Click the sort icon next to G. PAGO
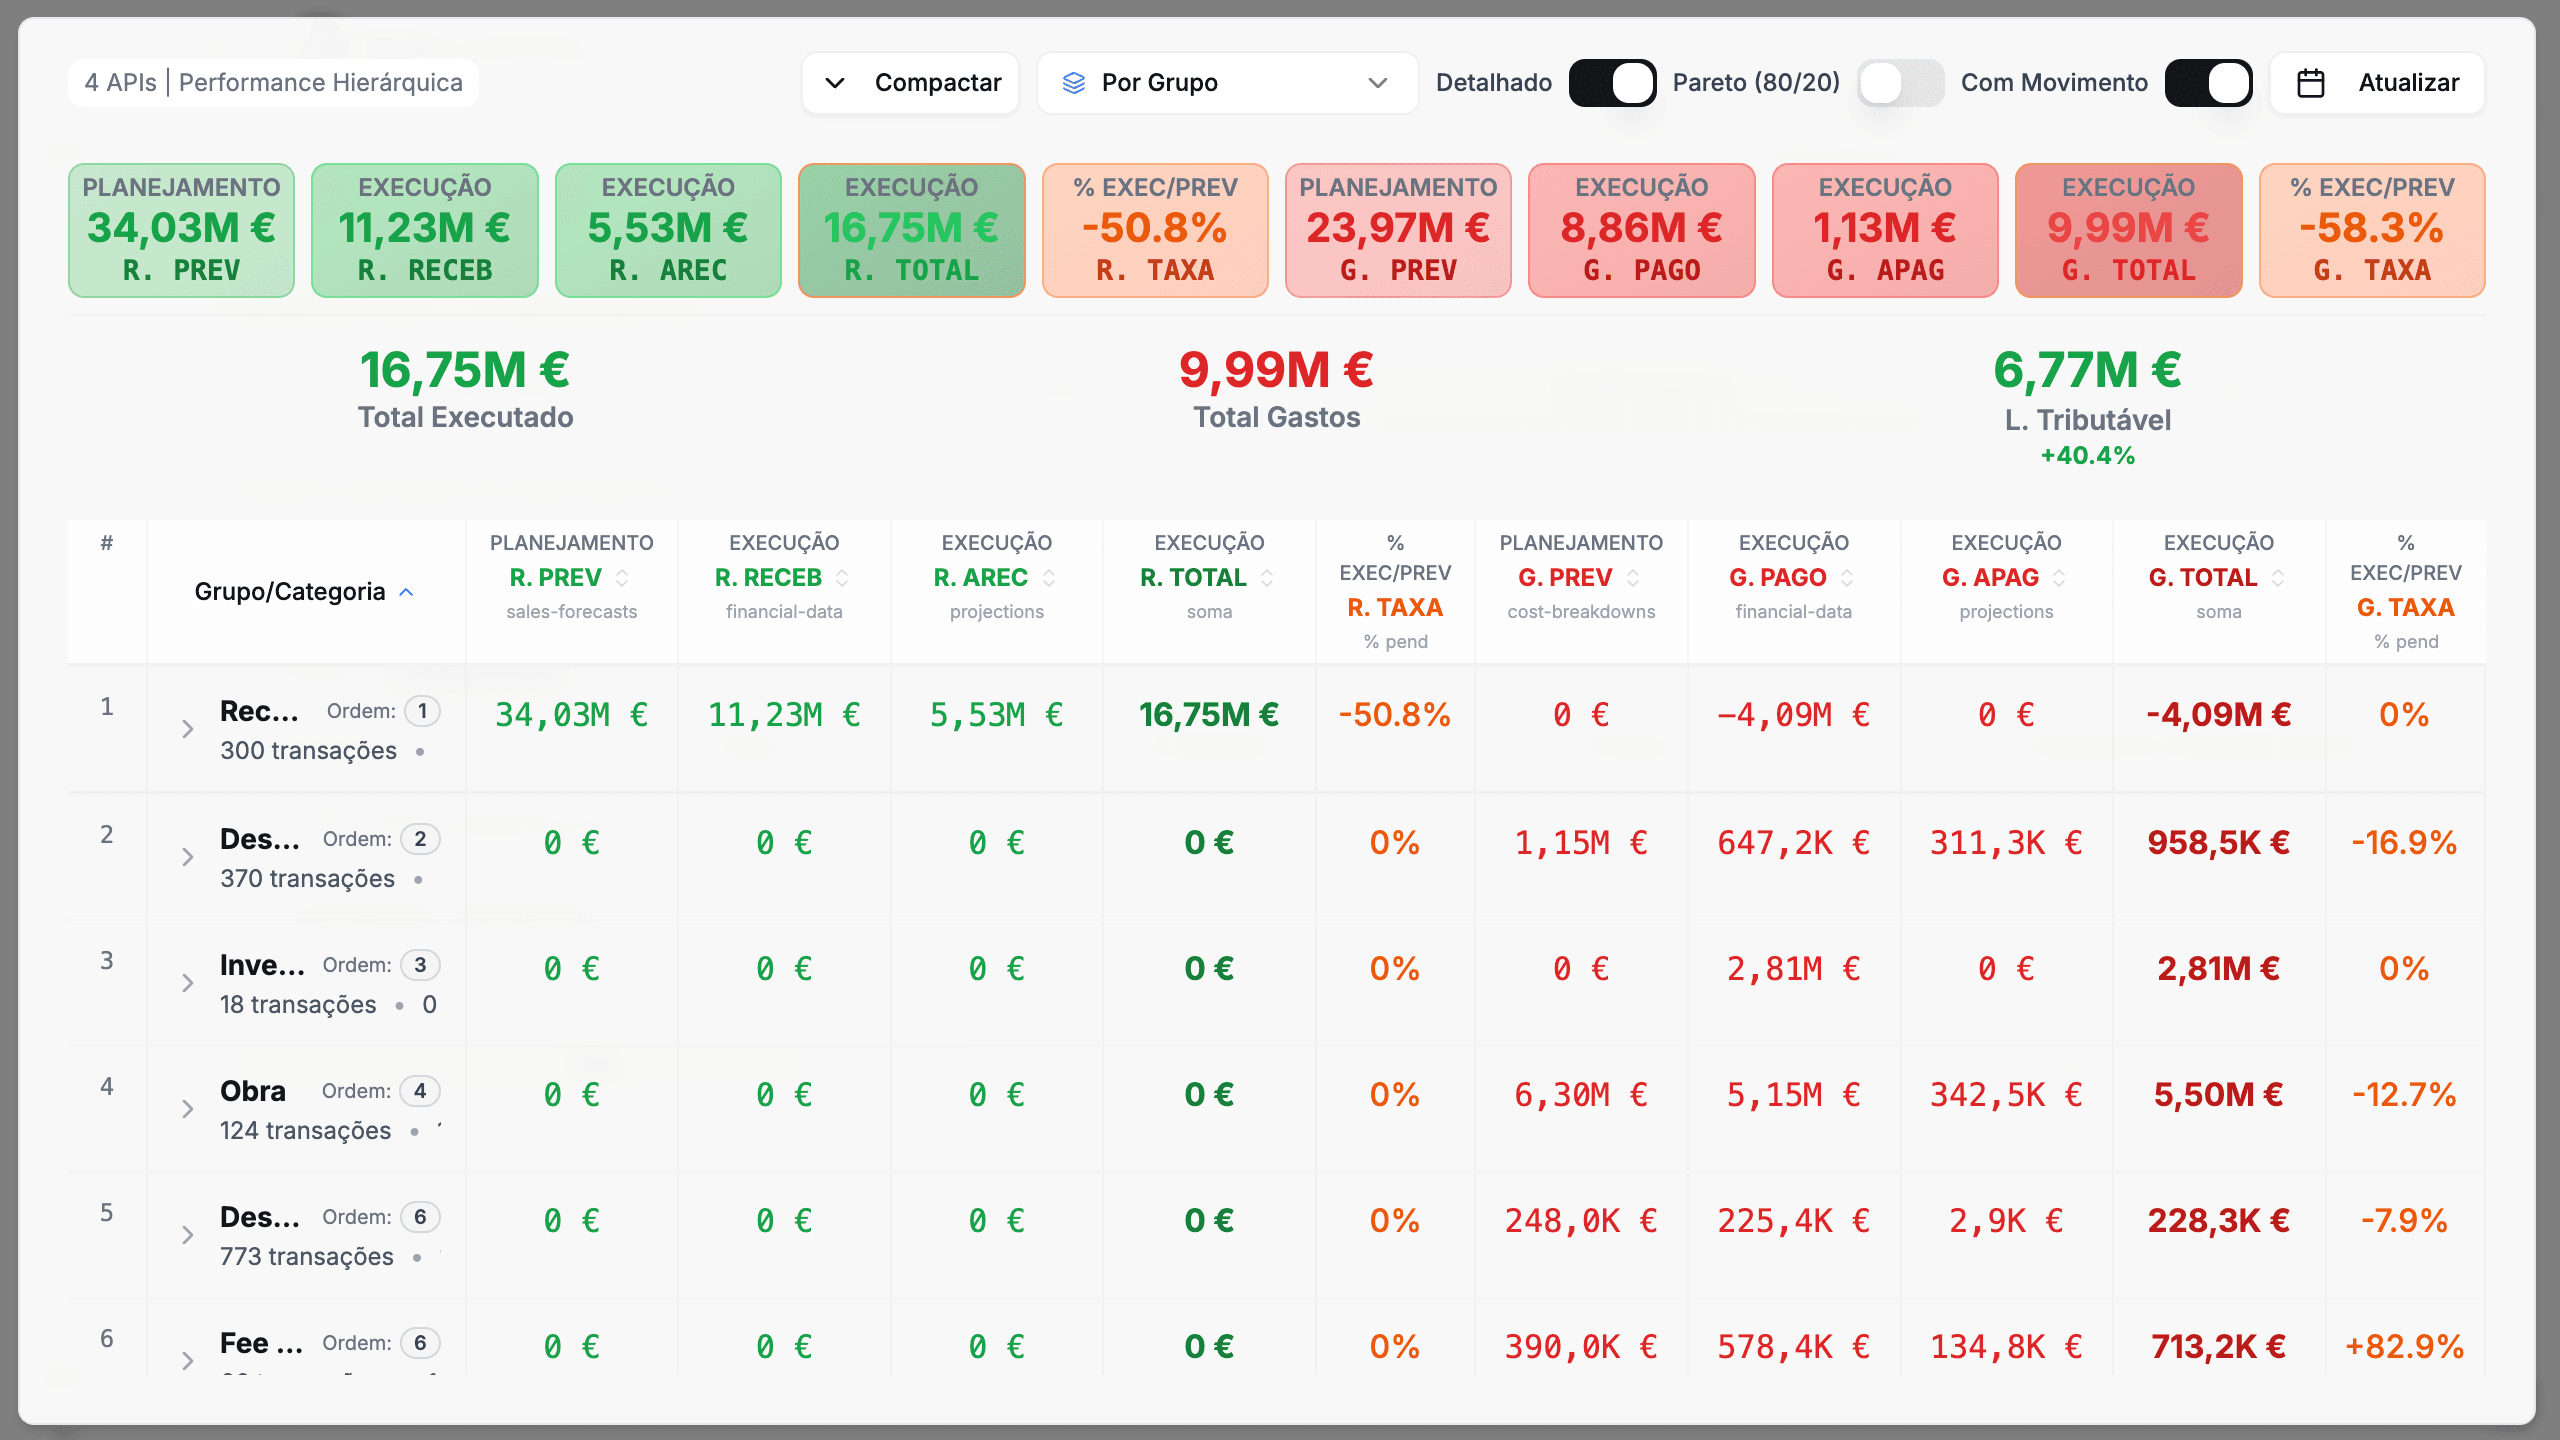Viewport: 2560px width, 1440px height. pos(1847,578)
